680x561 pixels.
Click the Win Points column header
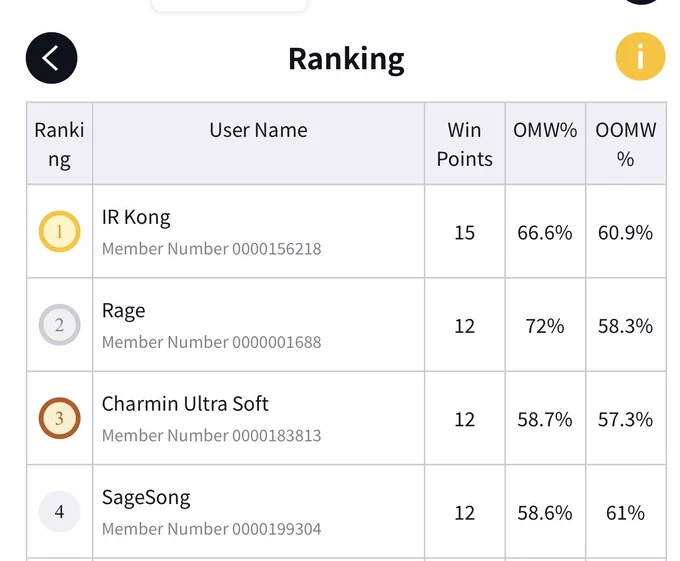pos(464,144)
